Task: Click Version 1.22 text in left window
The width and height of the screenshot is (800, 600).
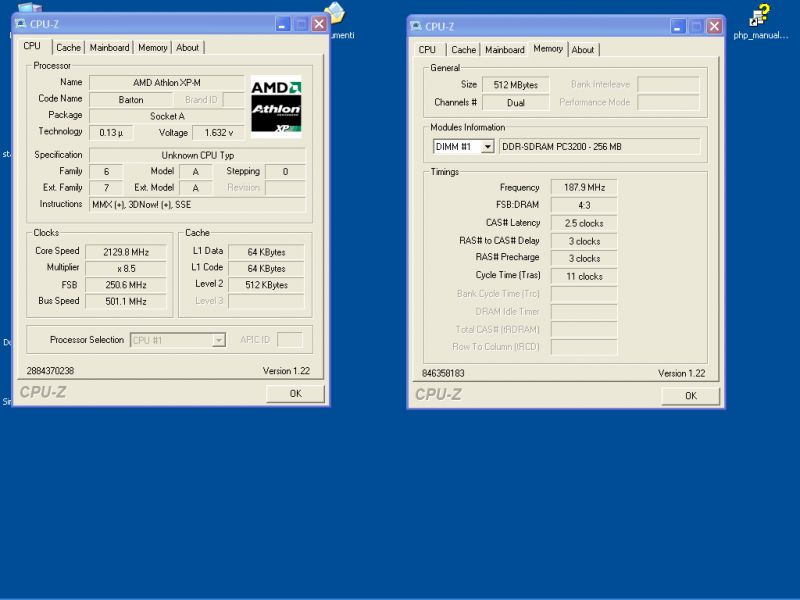Action: 286,371
